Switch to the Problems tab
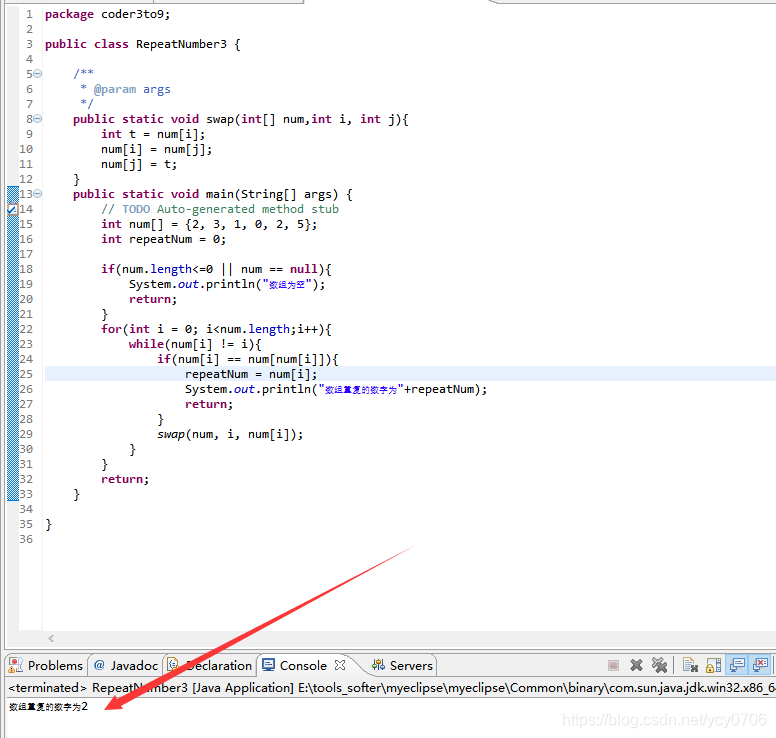This screenshot has width=776, height=738. 46,665
